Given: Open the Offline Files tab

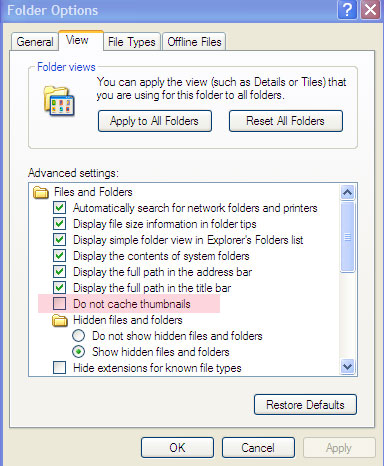Looking at the screenshot, I should (194, 42).
